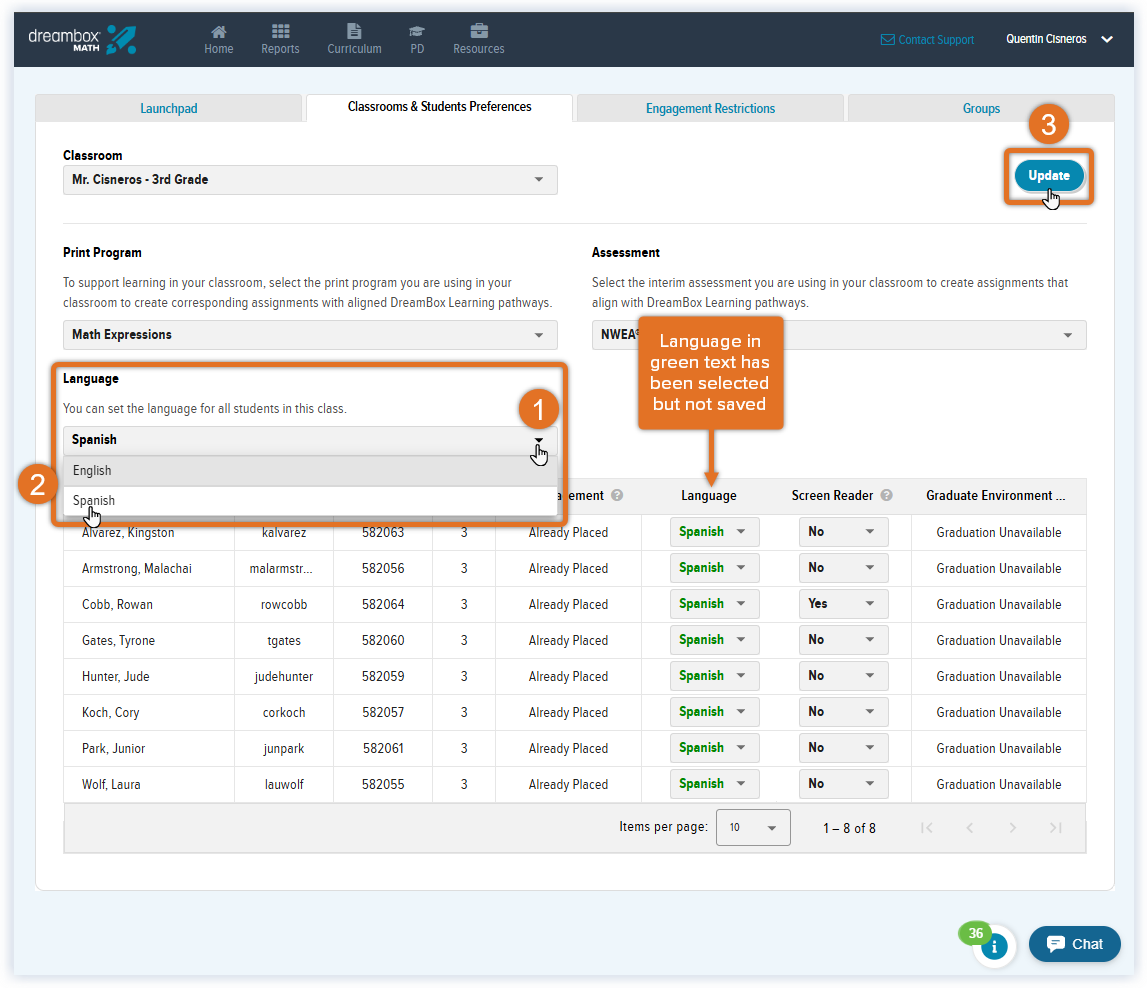Open Tyrone Gates's screen reader dropdown
The image size is (1147, 988).
(x=843, y=640)
